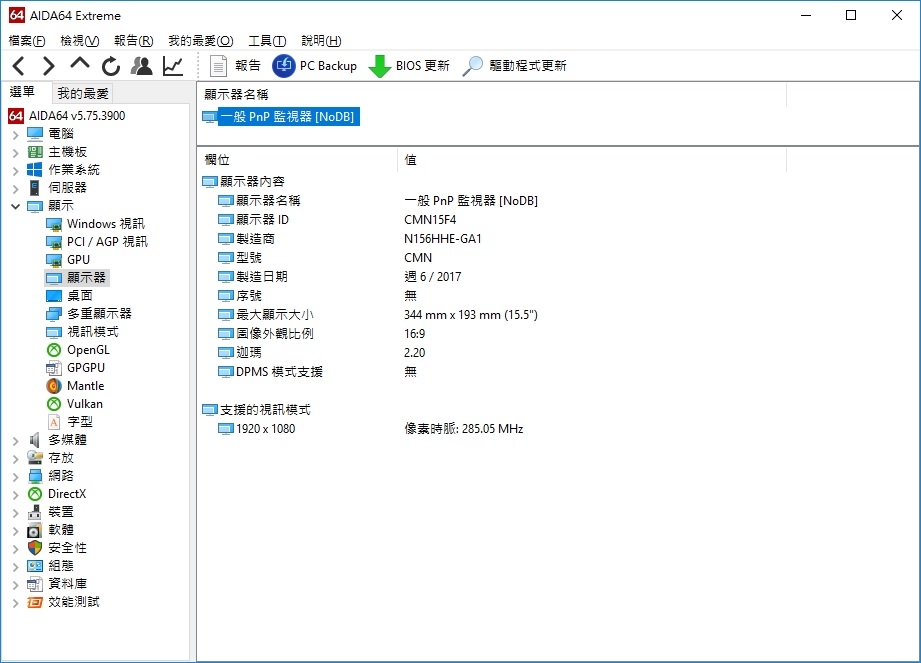Select the GPGPU tree item
The image size is (921, 663).
pos(76,368)
